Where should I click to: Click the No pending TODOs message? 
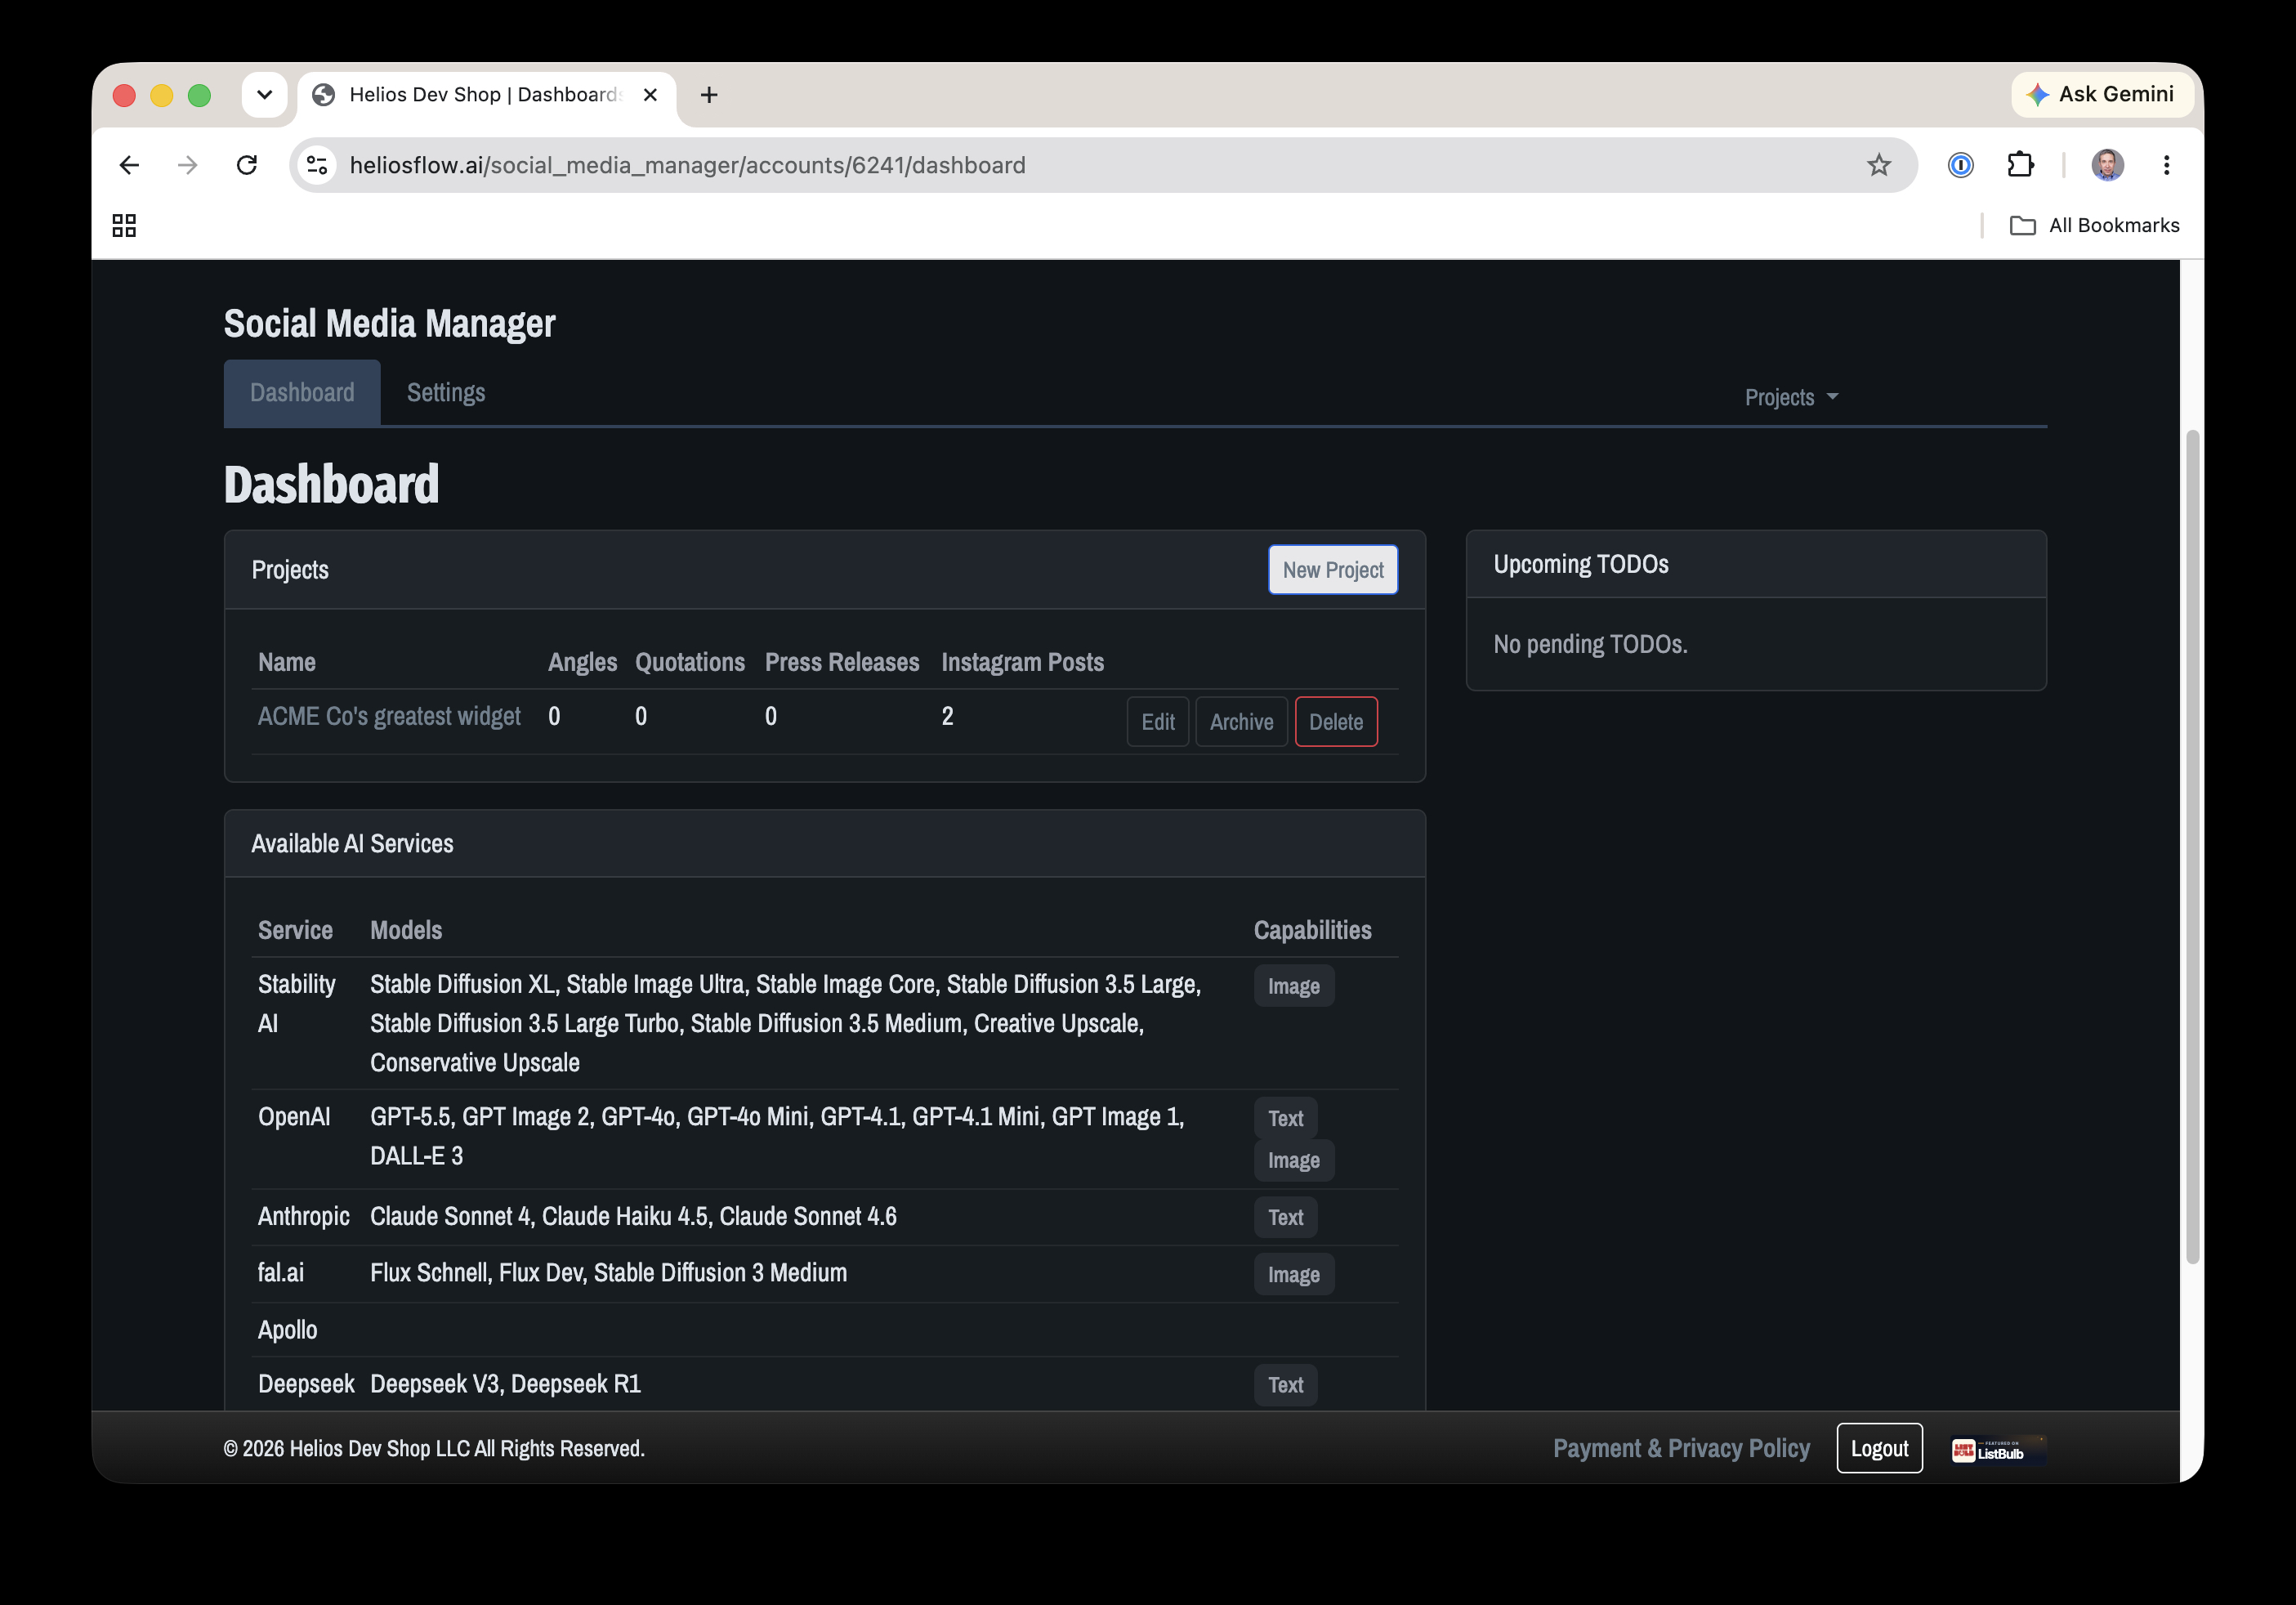point(1590,644)
